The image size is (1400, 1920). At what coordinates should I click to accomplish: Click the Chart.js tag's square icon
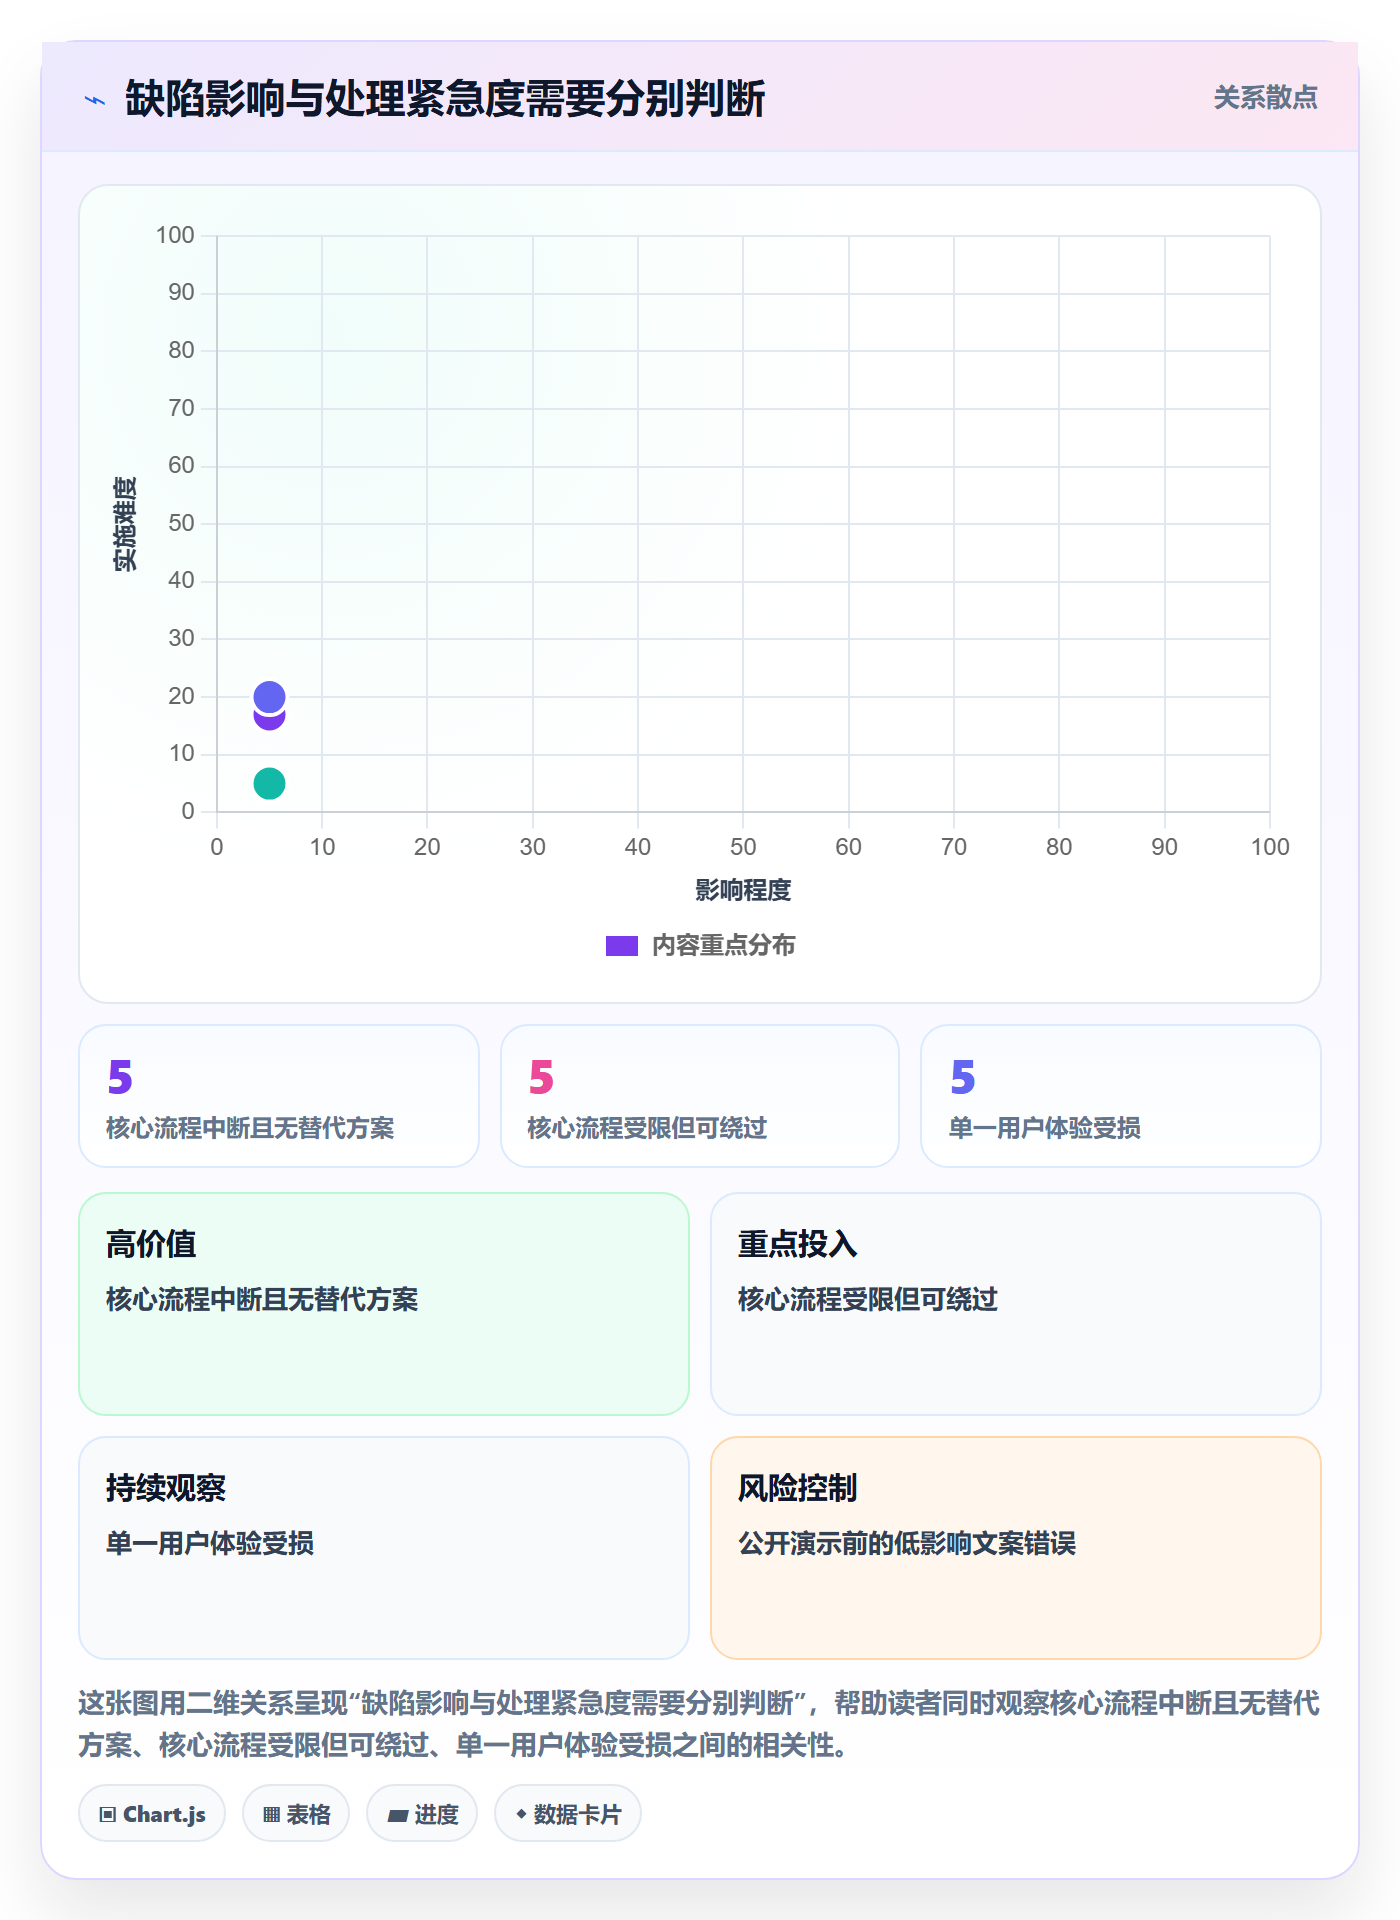click(108, 1814)
